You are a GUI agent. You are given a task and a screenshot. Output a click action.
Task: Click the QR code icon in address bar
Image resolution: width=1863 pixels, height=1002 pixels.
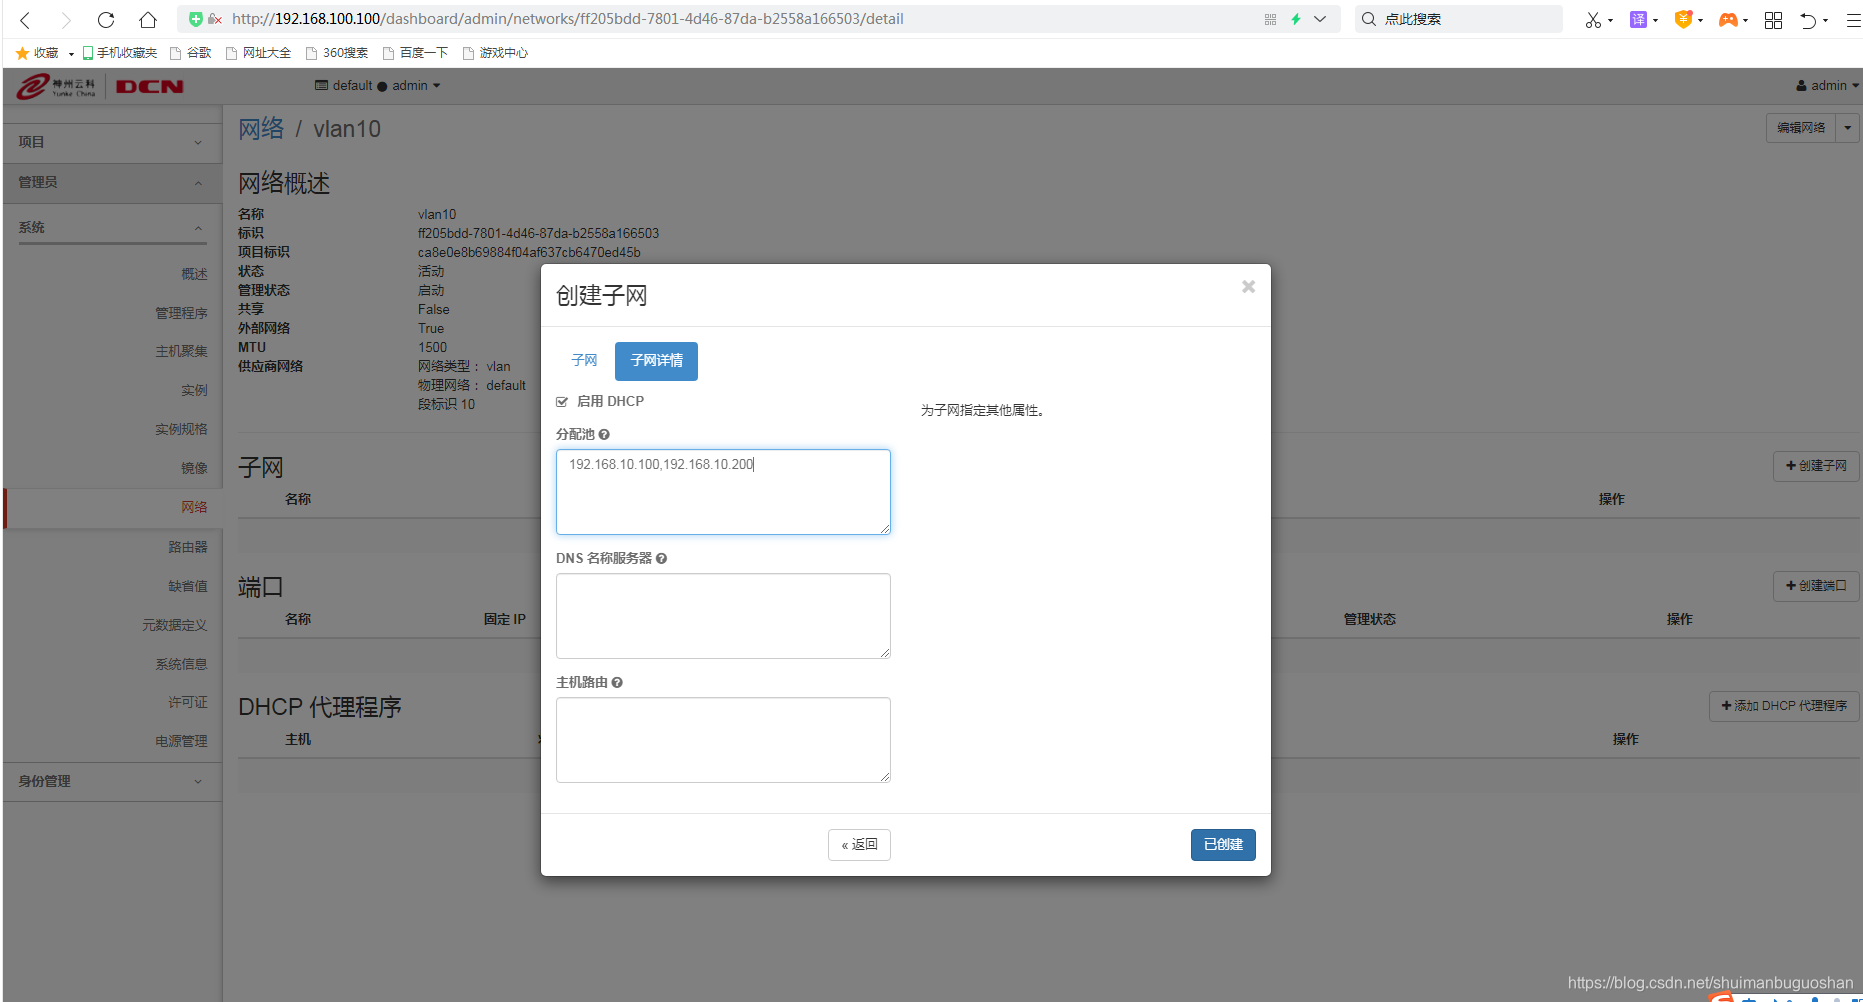1270,19
